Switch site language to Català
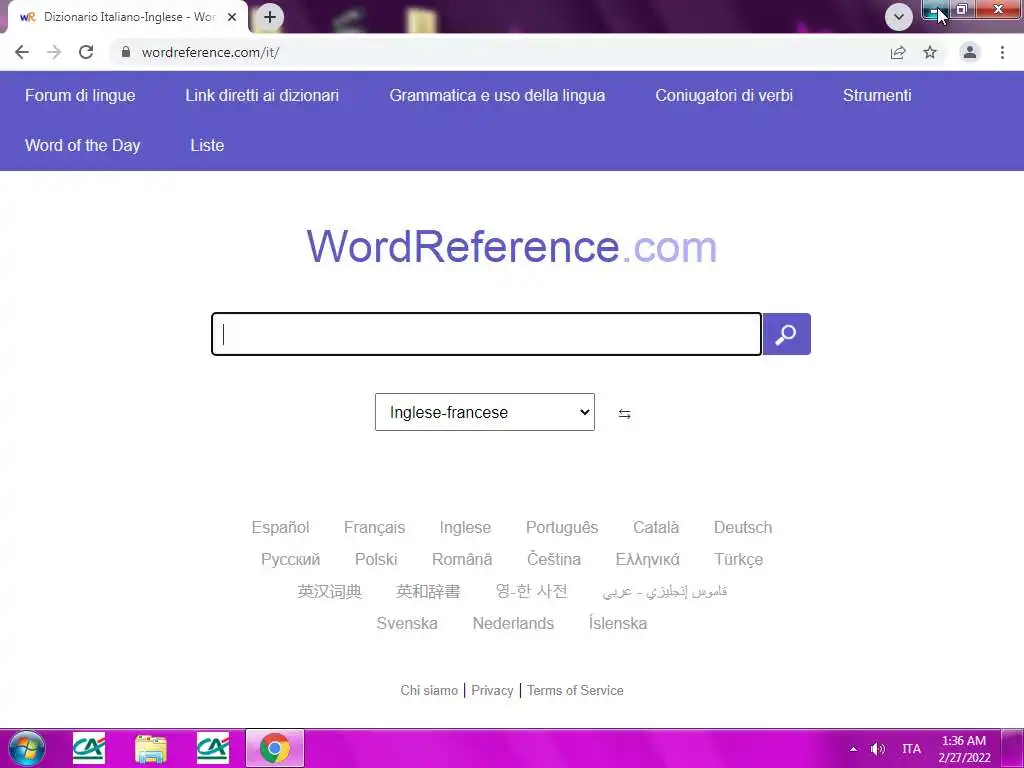This screenshot has width=1024, height=768. click(656, 527)
